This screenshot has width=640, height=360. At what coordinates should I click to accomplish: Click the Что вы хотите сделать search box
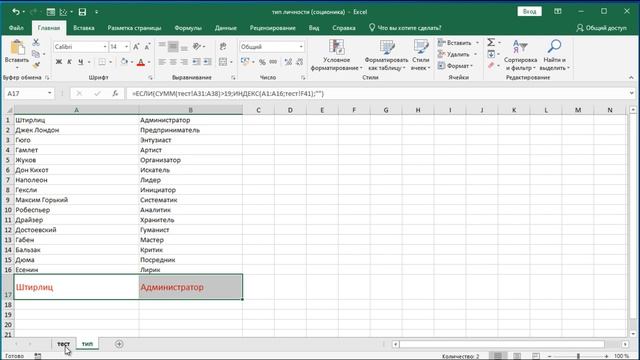click(x=405, y=28)
